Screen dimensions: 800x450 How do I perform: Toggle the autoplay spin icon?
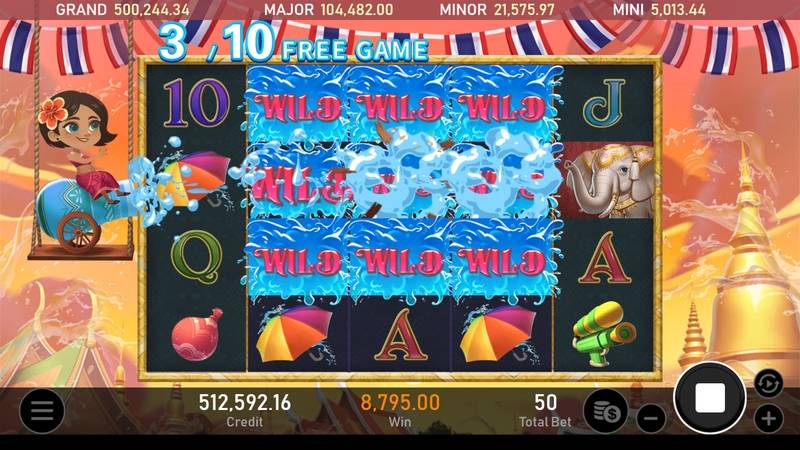[768, 383]
